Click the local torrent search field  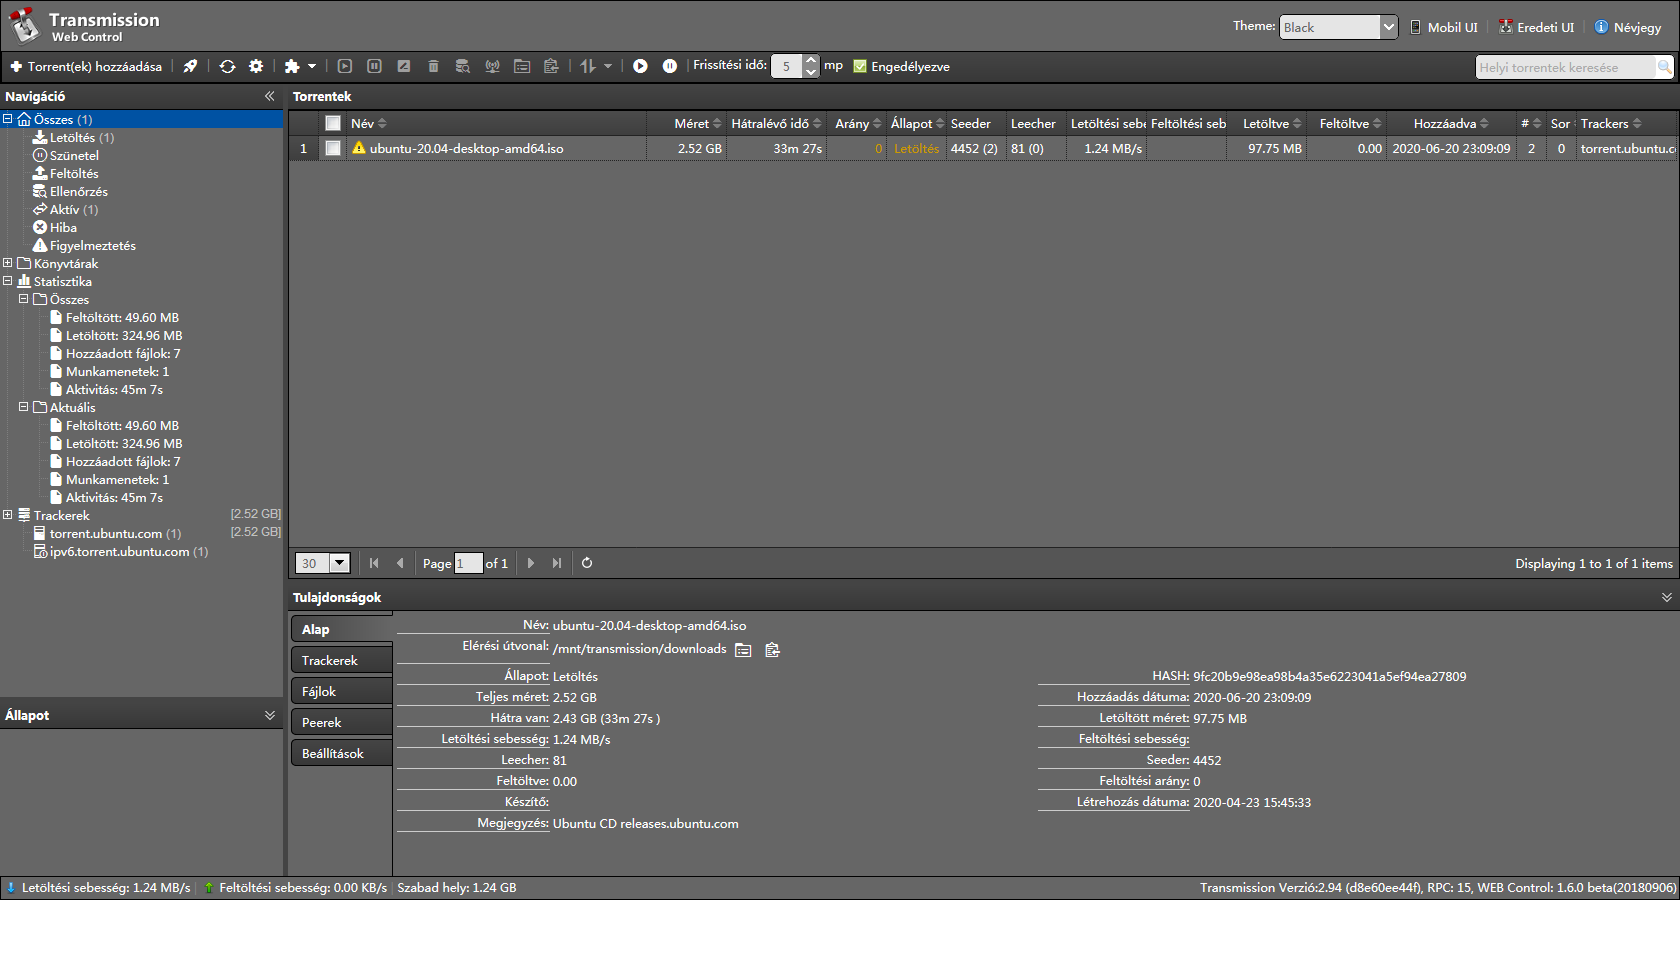pyautogui.click(x=1566, y=67)
